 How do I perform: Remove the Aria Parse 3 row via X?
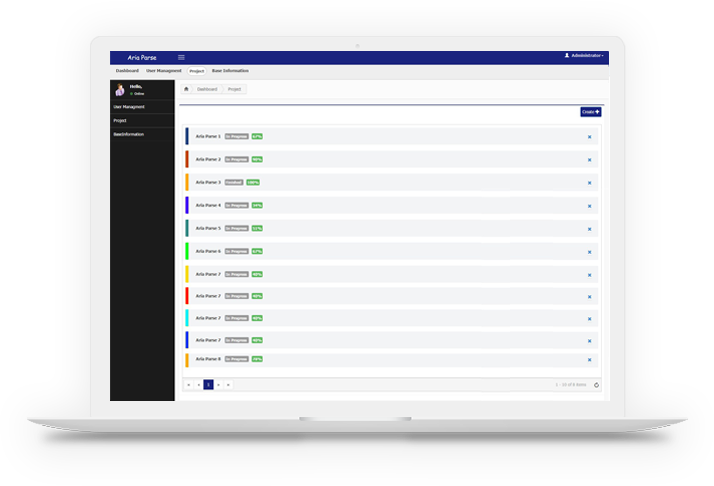click(589, 183)
